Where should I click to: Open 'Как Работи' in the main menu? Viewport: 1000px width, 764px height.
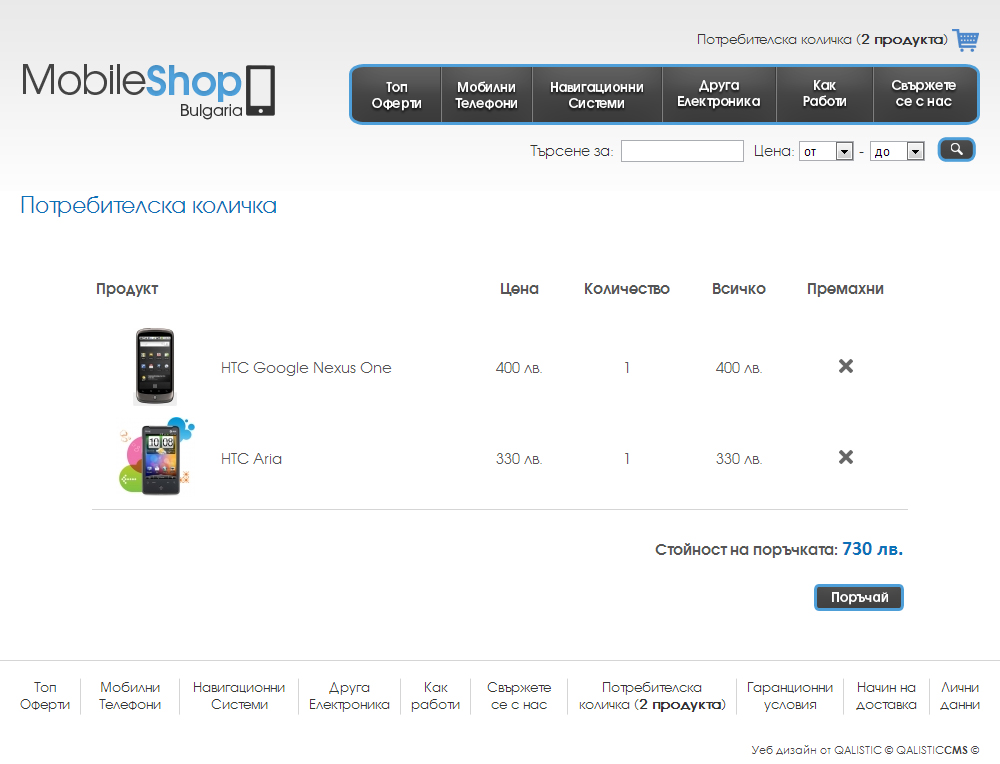tap(824, 94)
